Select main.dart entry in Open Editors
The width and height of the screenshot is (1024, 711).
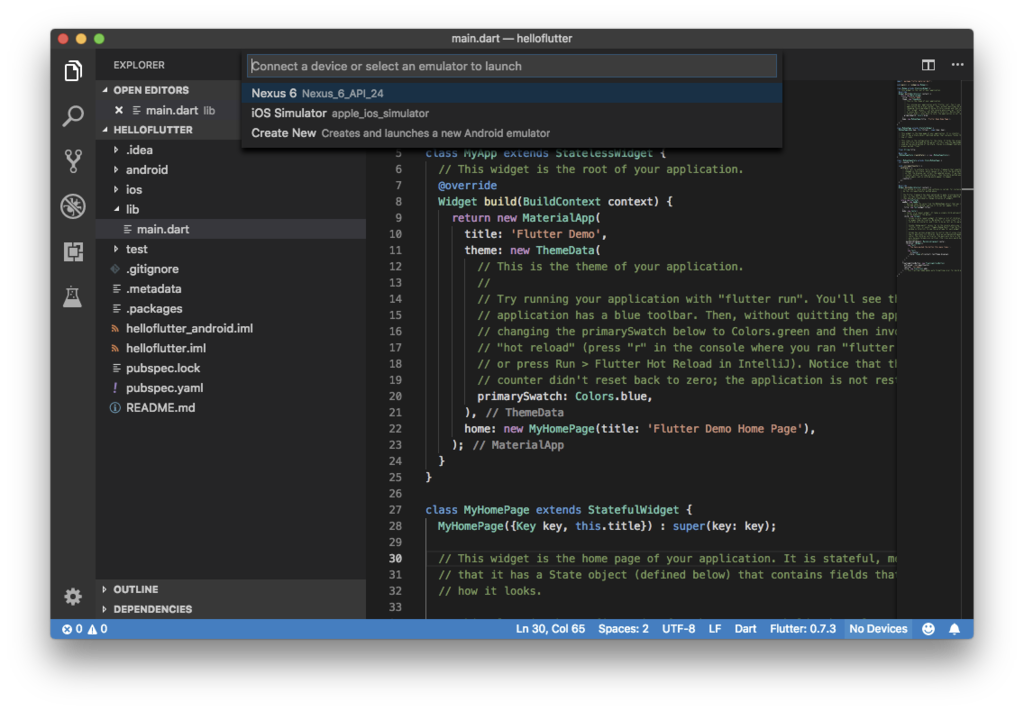point(168,110)
